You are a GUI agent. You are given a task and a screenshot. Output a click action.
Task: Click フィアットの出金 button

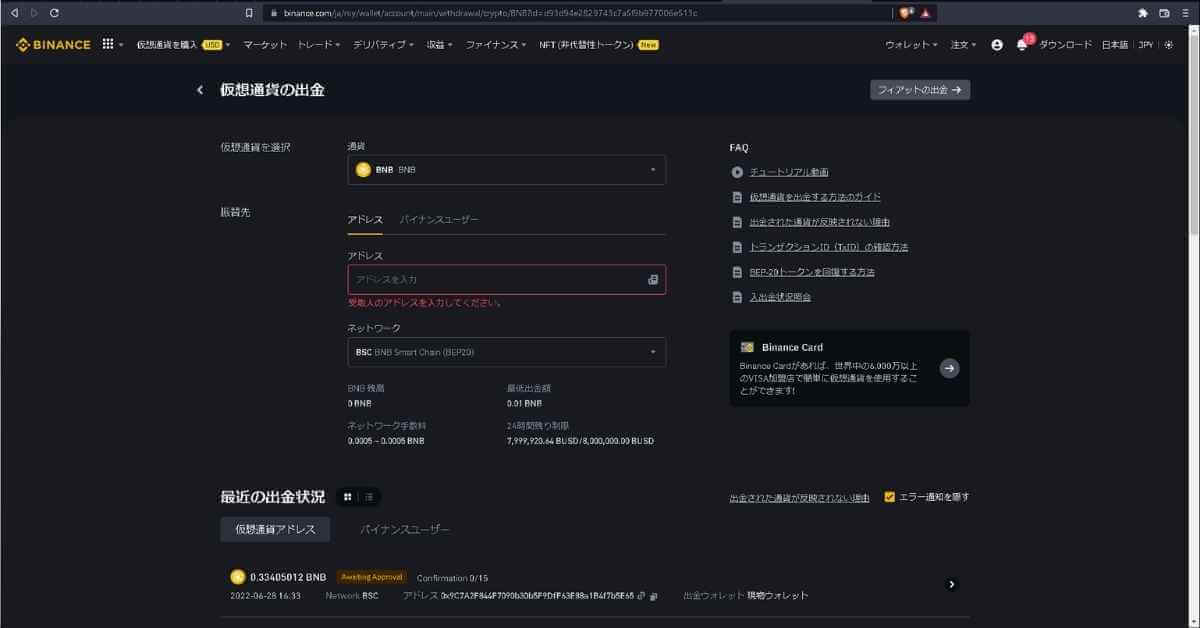click(920, 90)
